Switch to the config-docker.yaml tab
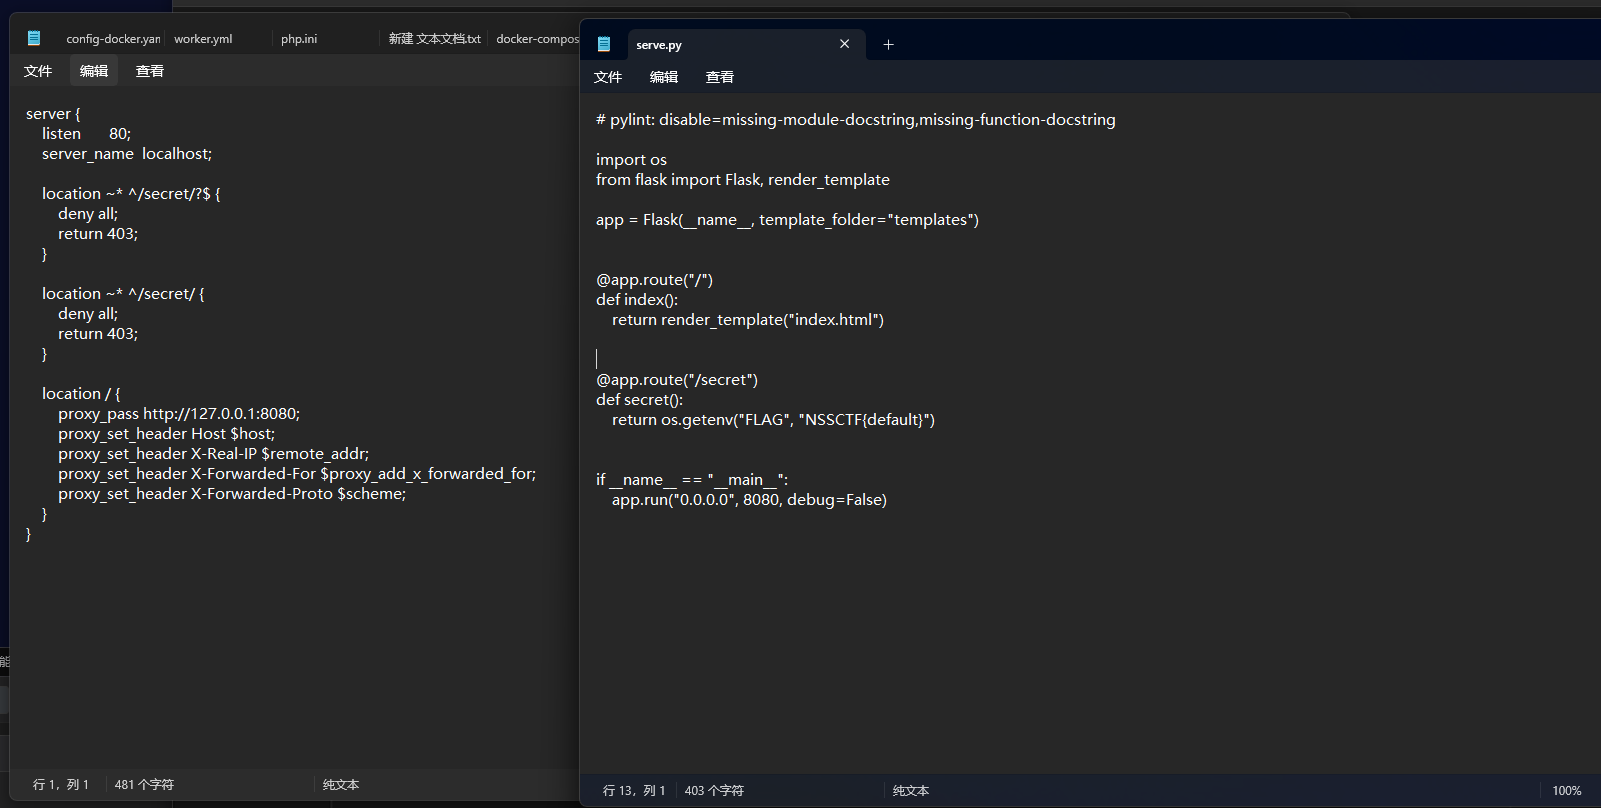Image resolution: width=1601 pixels, height=808 pixels. point(112,39)
